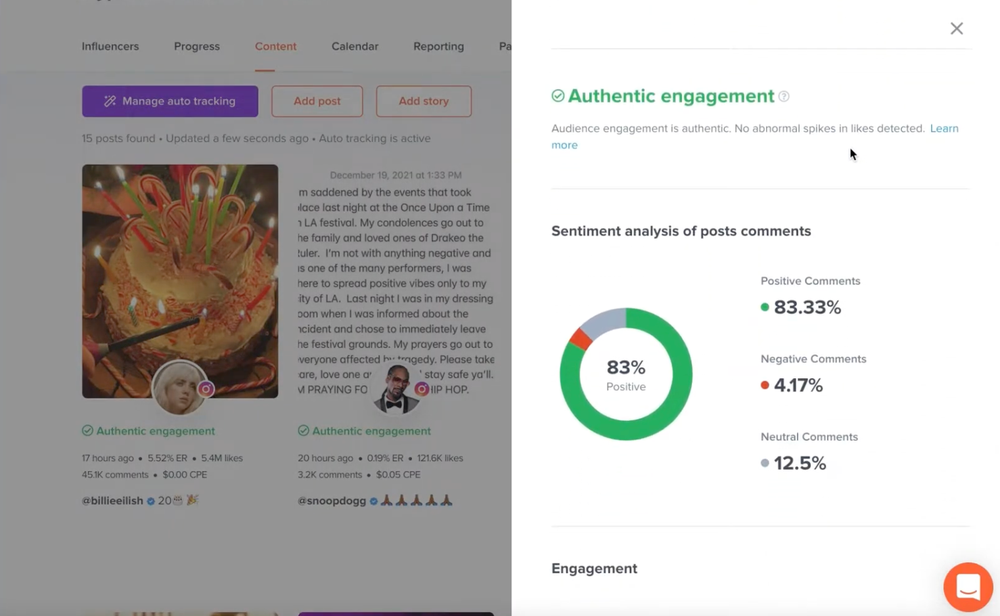Click the 45.1K comments stat
This screenshot has width=1000, height=616.
115,474
